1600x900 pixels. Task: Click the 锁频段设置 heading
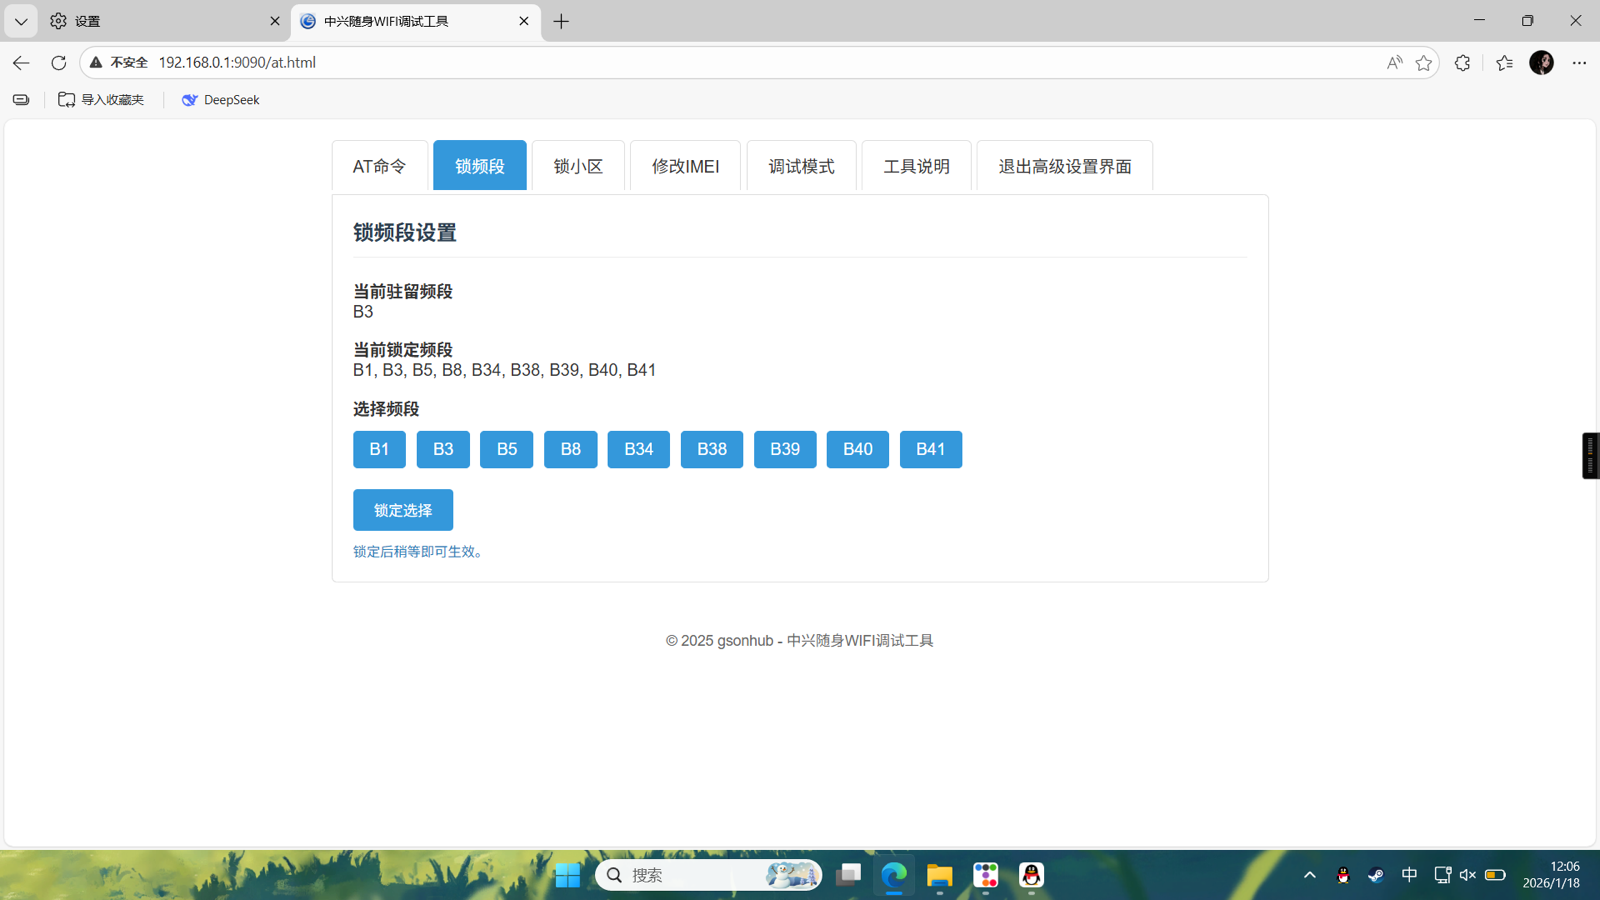[405, 233]
